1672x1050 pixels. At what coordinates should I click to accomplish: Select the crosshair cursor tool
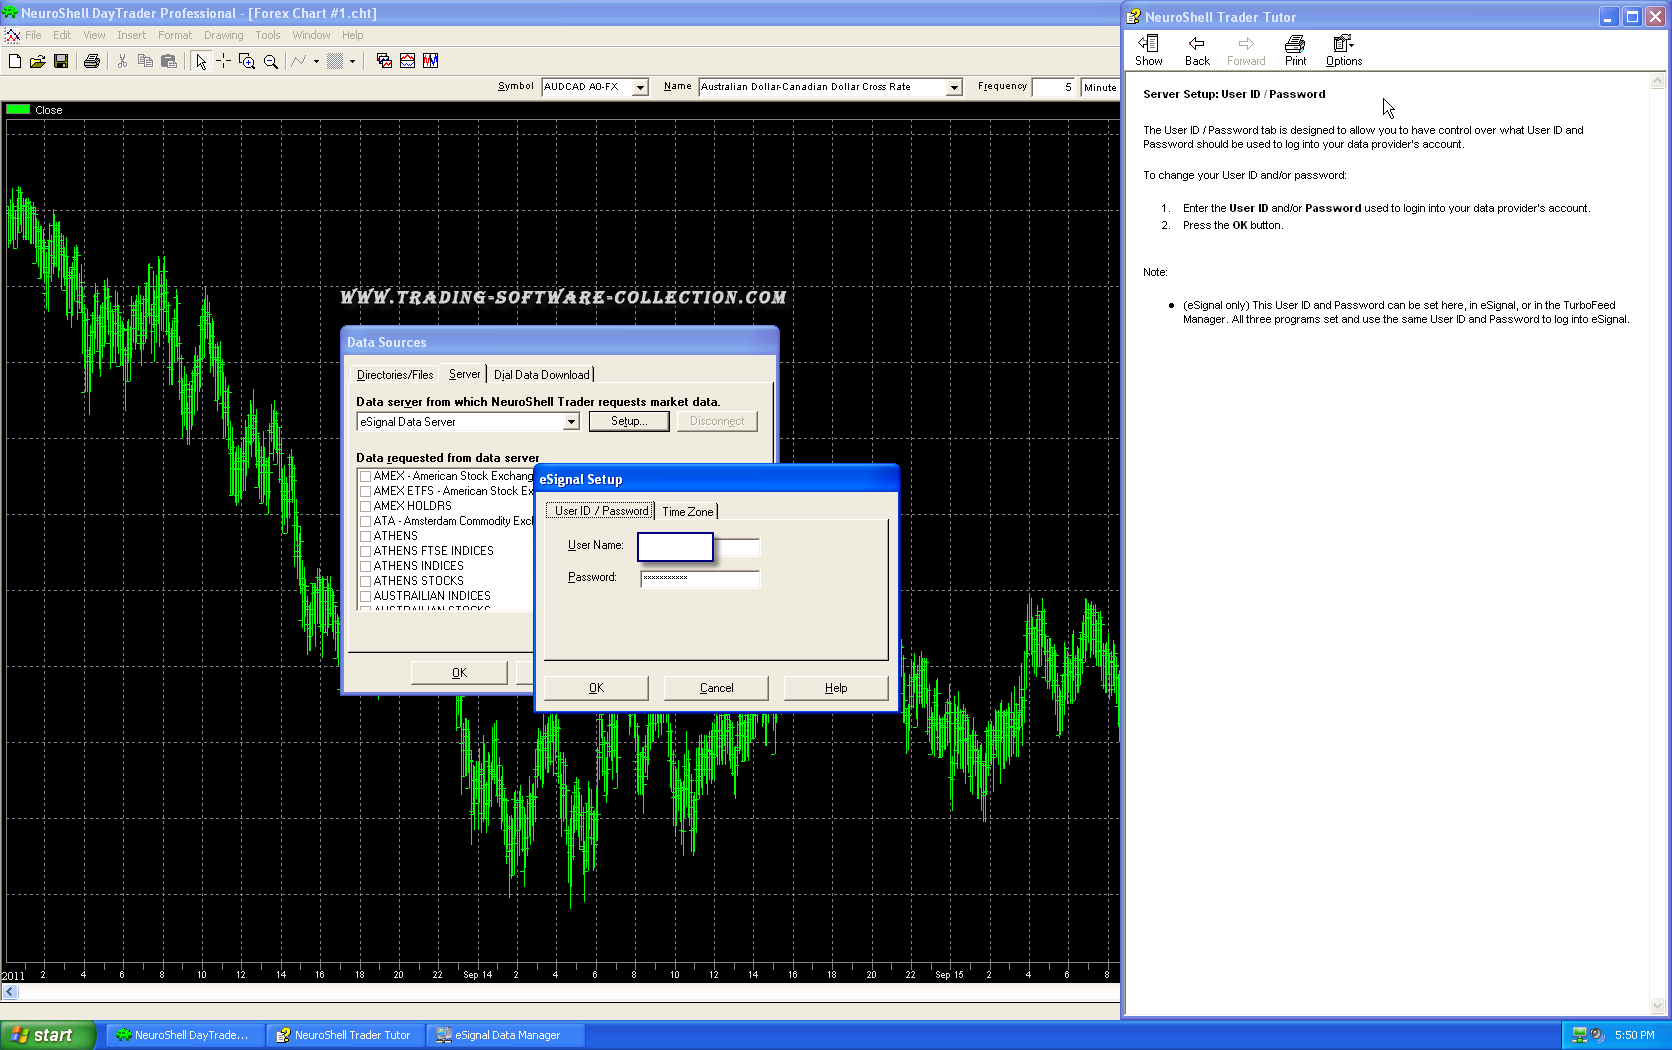pyautogui.click(x=223, y=61)
